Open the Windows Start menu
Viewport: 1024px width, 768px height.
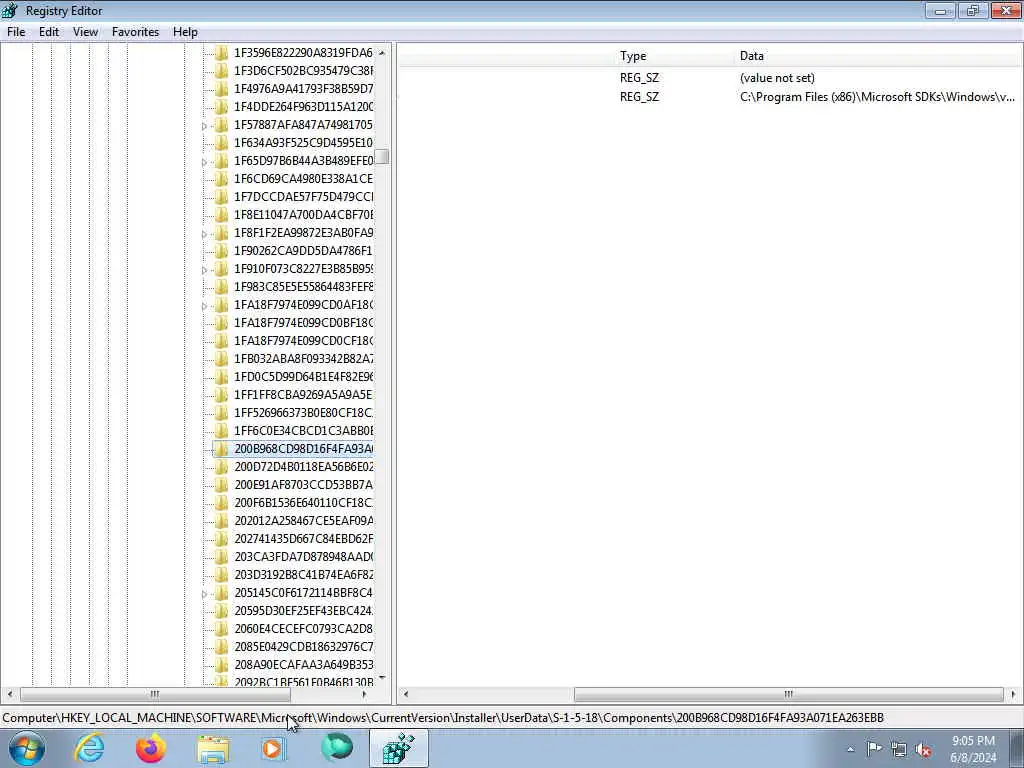(26, 749)
